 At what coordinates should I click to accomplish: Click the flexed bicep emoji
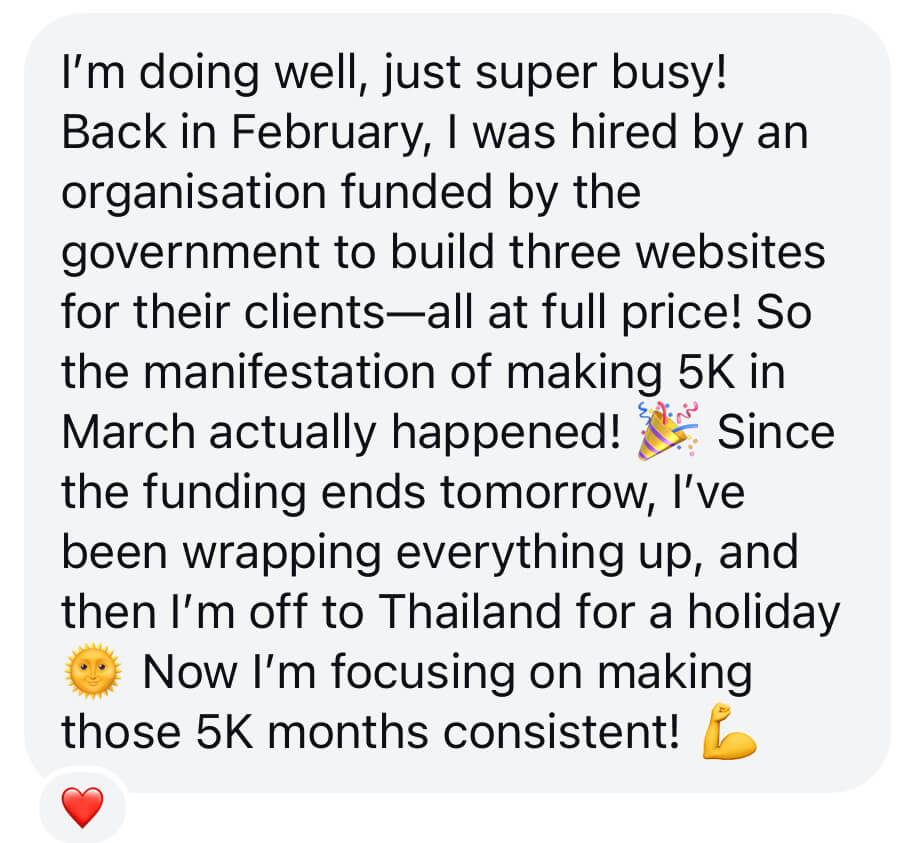[728, 731]
